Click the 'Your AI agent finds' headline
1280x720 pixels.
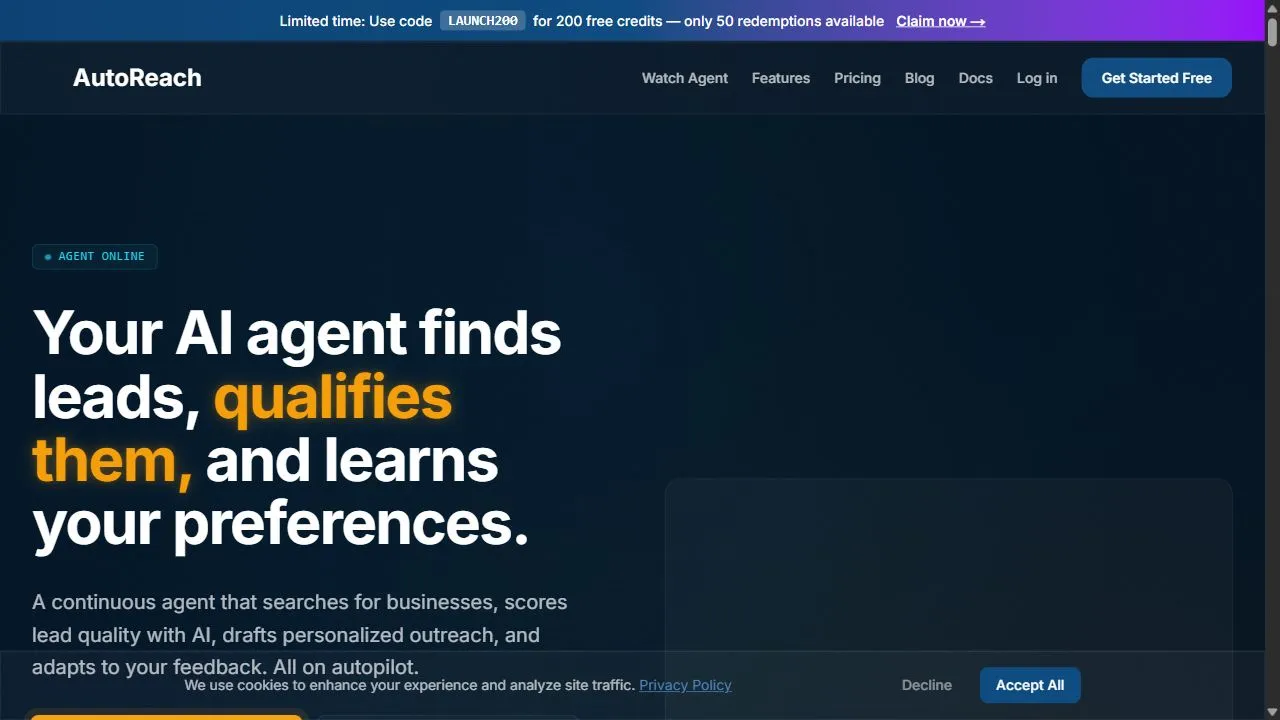[297, 332]
